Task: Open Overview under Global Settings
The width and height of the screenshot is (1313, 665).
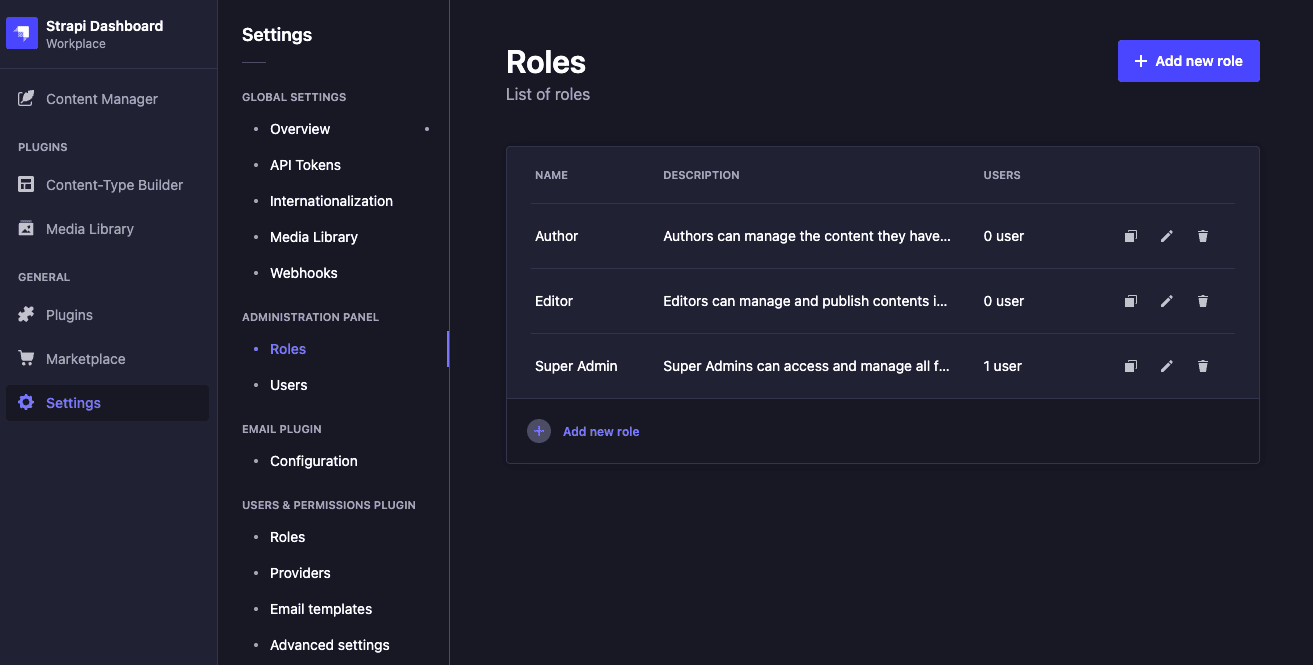Action: pos(300,129)
